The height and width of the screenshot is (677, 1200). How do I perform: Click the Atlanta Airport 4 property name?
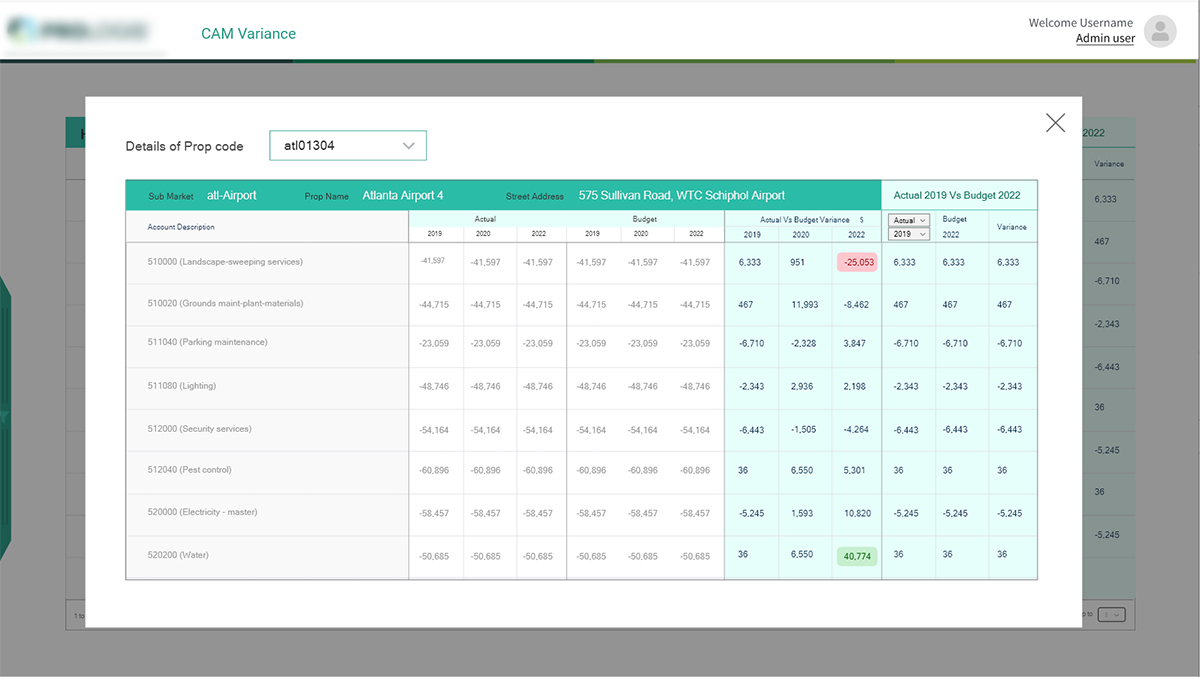coord(402,196)
